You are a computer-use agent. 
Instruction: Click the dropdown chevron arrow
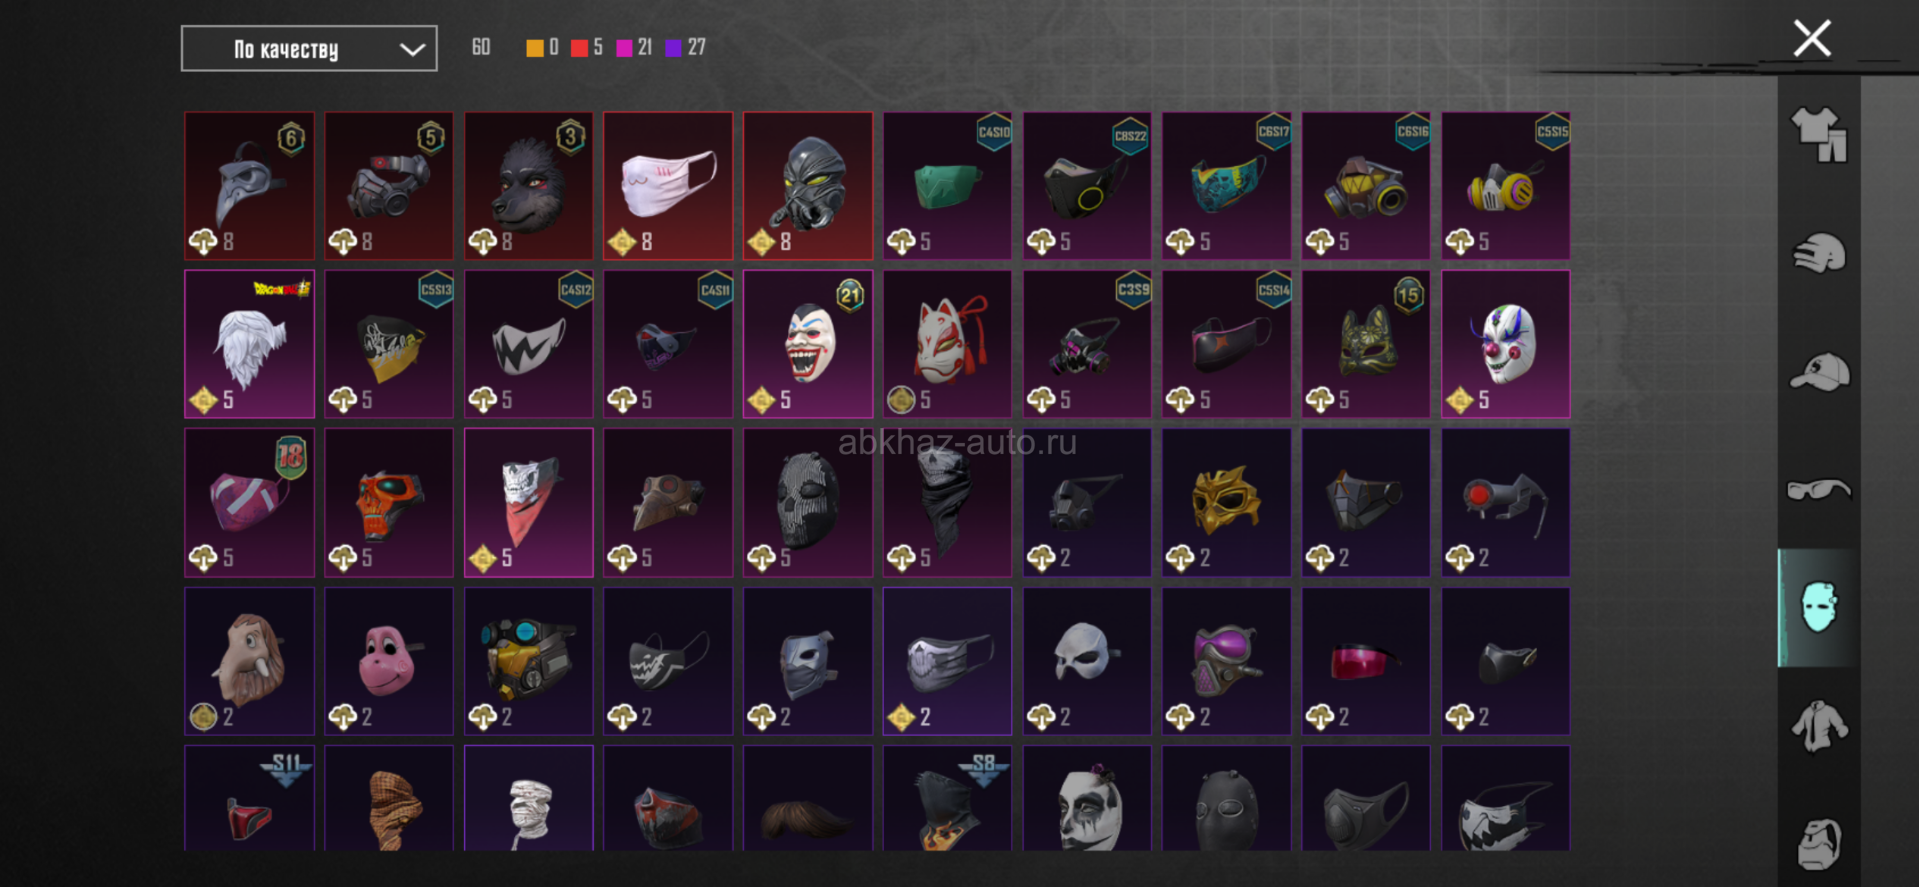[412, 49]
